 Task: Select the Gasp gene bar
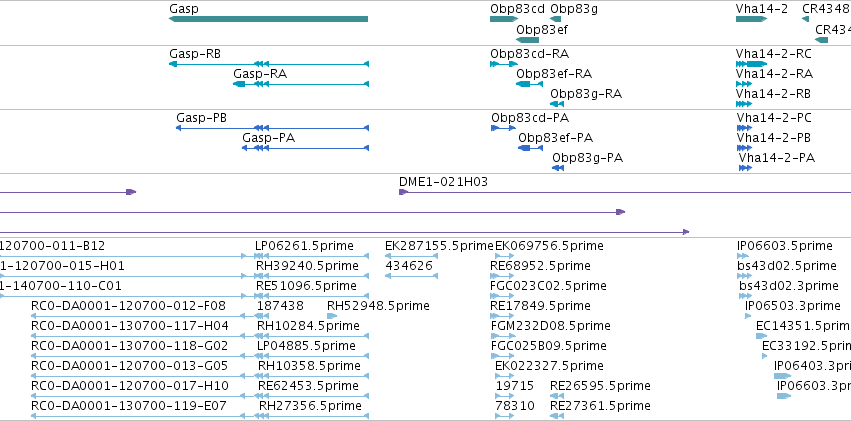269,19
